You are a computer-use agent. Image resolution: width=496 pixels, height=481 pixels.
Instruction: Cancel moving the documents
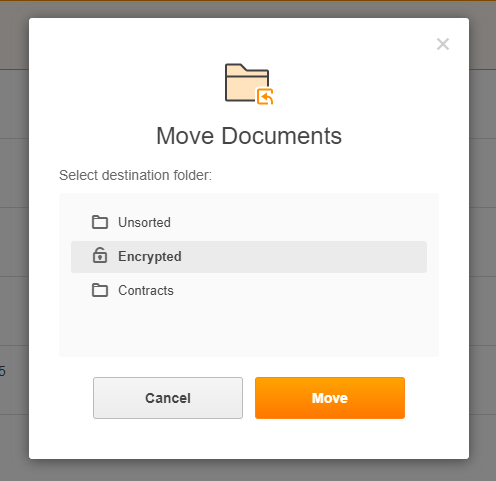coord(168,398)
